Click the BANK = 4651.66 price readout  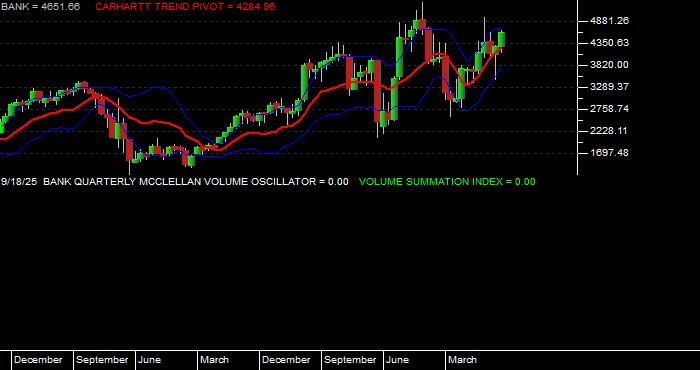pos(40,7)
